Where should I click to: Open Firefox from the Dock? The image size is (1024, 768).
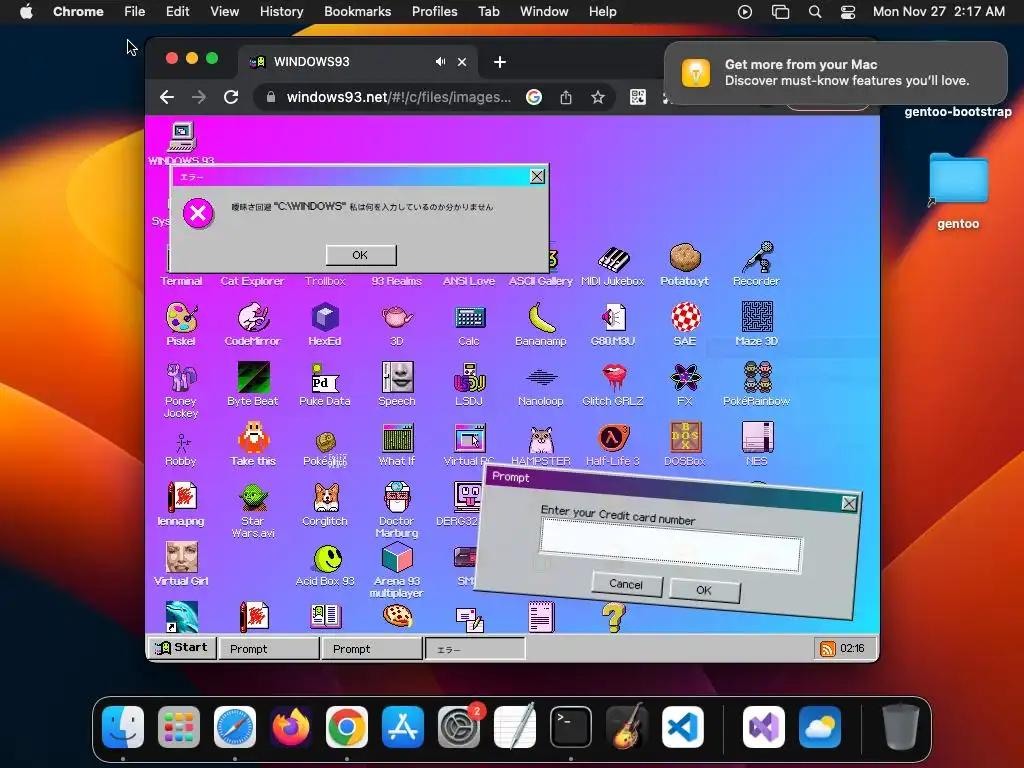291,727
